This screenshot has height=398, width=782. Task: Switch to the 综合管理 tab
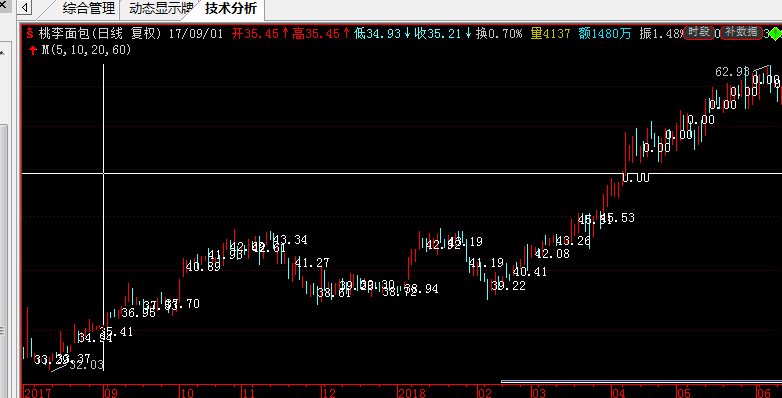(88, 8)
